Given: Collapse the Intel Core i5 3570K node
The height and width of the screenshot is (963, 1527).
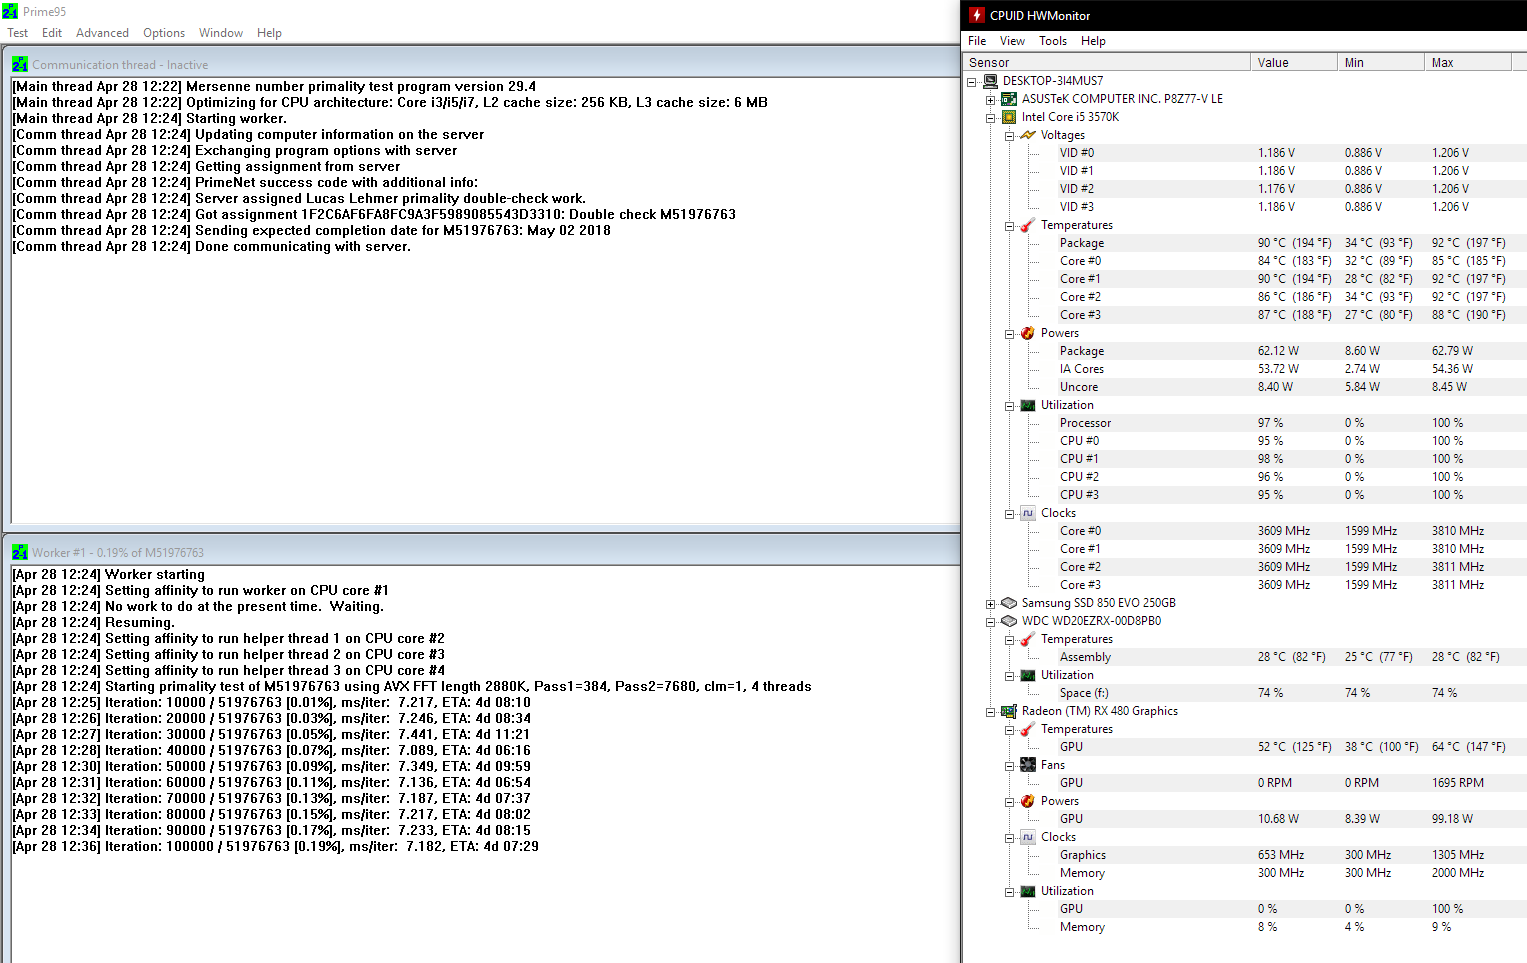Looking at the screenshot, I should pyautogui.click(x=991, y=117).
